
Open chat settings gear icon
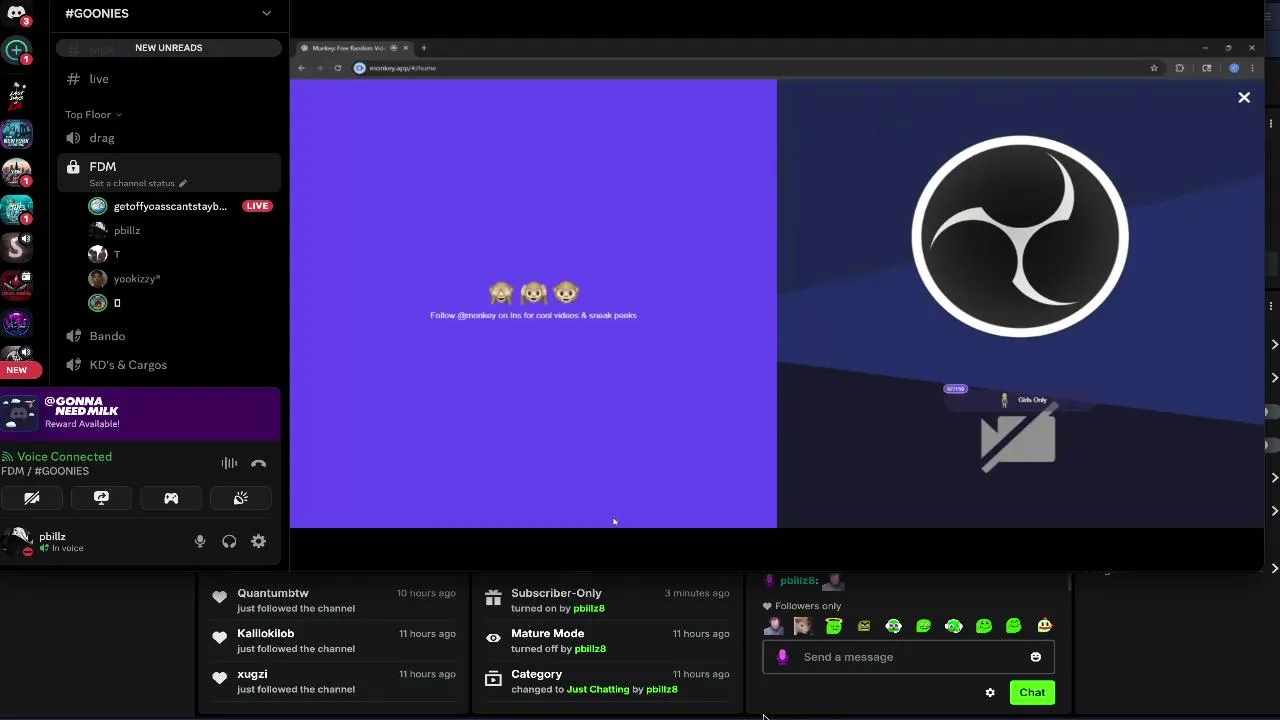(x=990, y=692)
